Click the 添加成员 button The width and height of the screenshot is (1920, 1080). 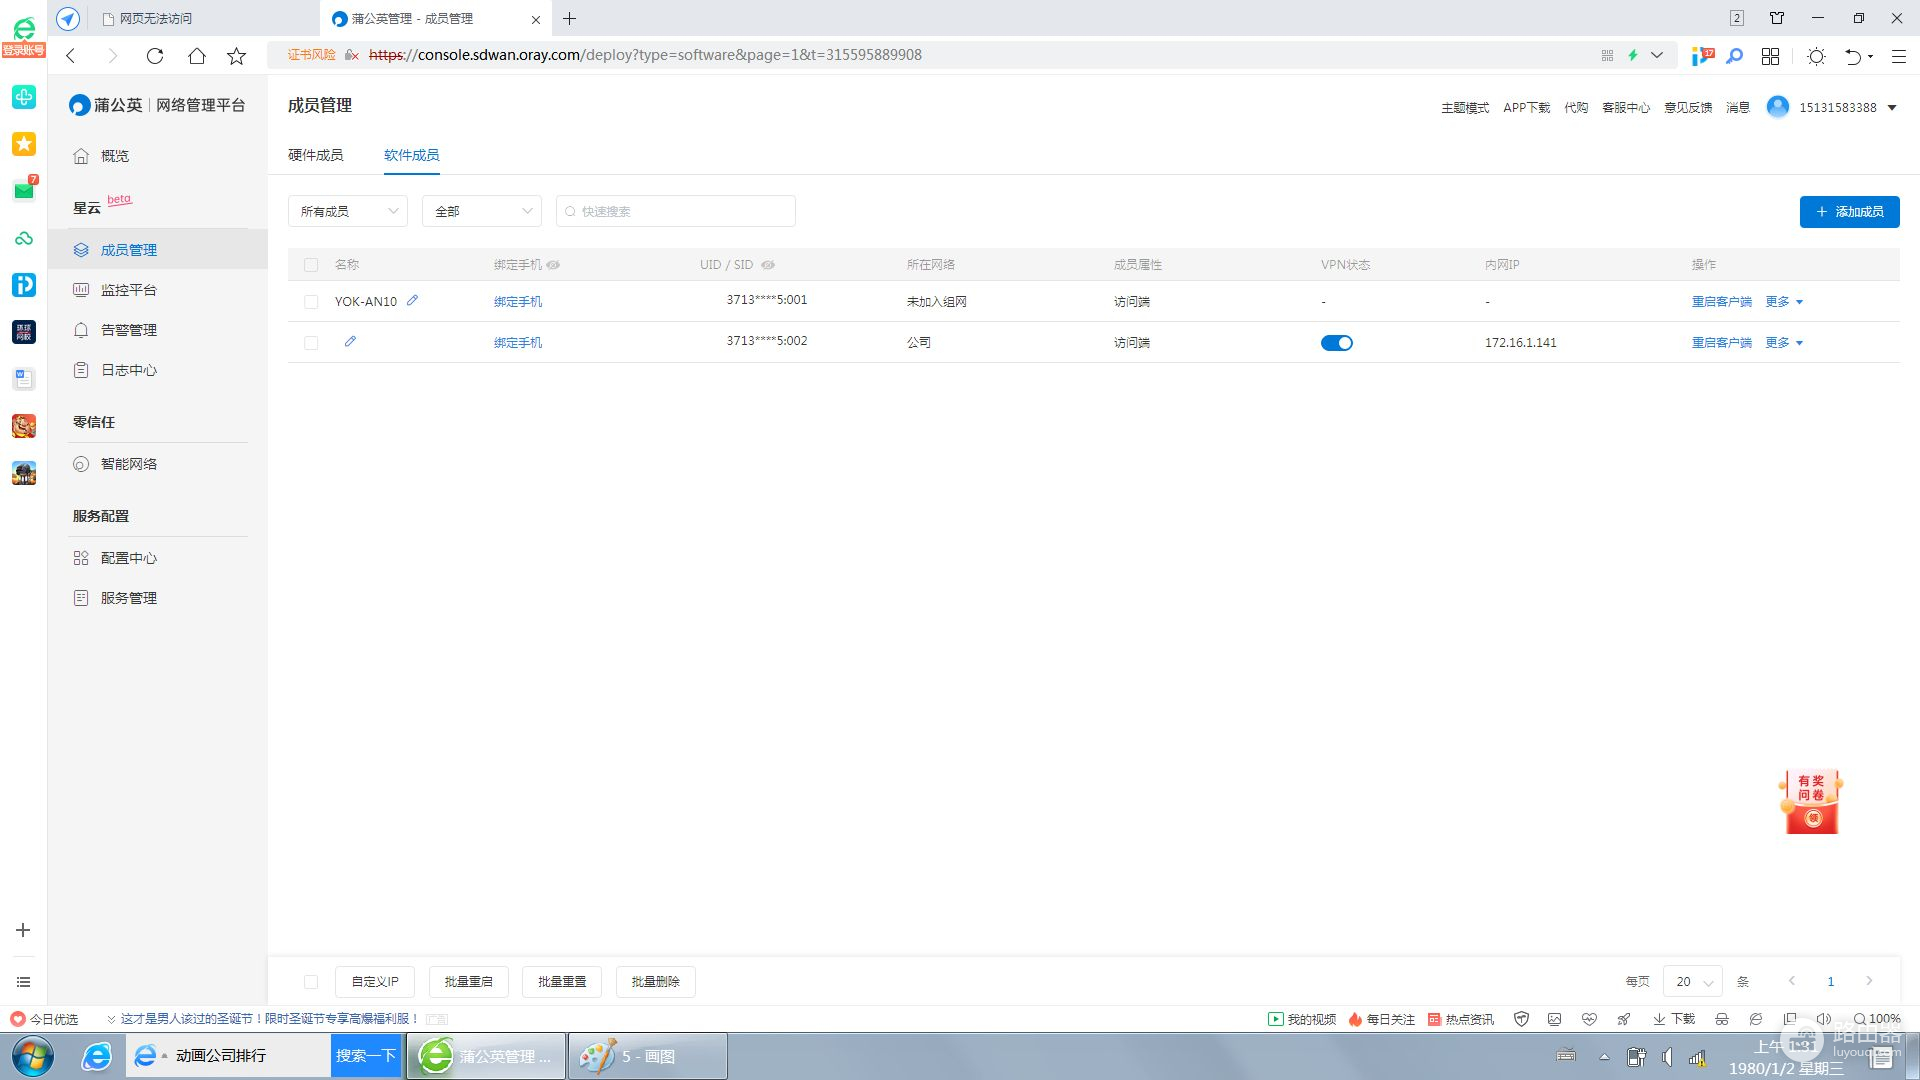click(1849, 212)
